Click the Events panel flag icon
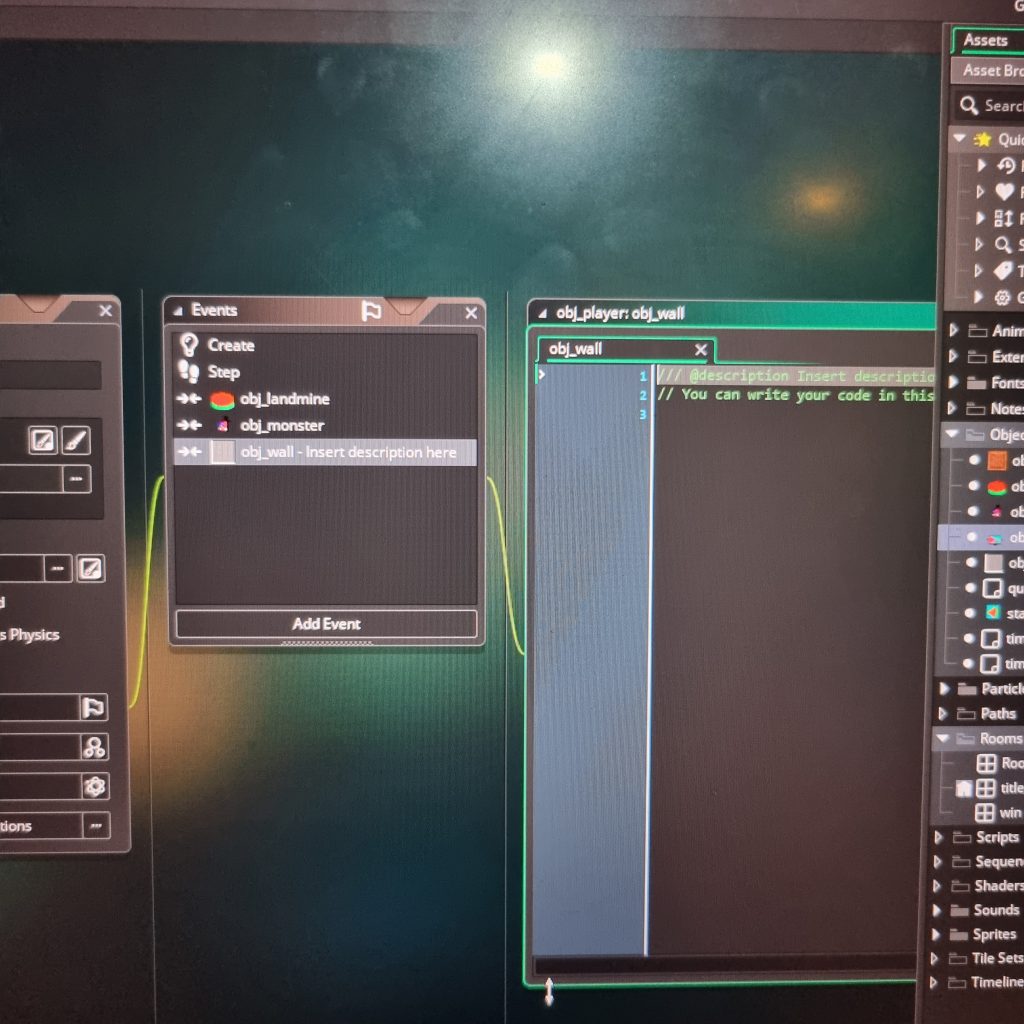This screenshot has width=1024, height=1024. 371,312
